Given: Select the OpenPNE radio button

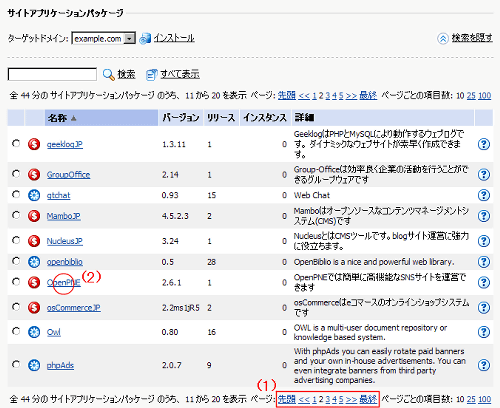Looking at the screenshot, I should (x=16, y=282).
